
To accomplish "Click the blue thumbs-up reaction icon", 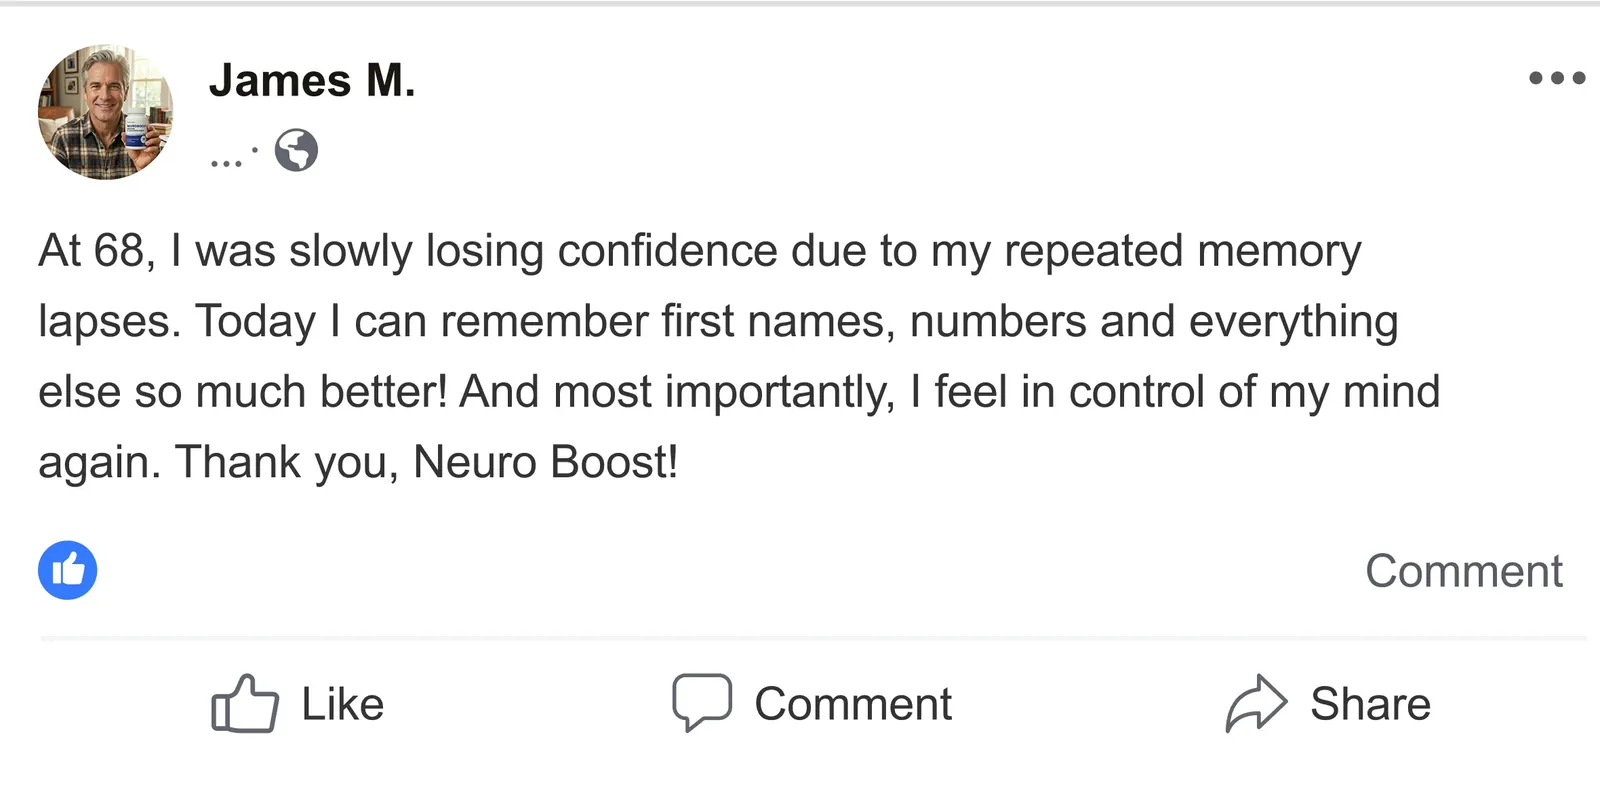I will tap(68, 570).
